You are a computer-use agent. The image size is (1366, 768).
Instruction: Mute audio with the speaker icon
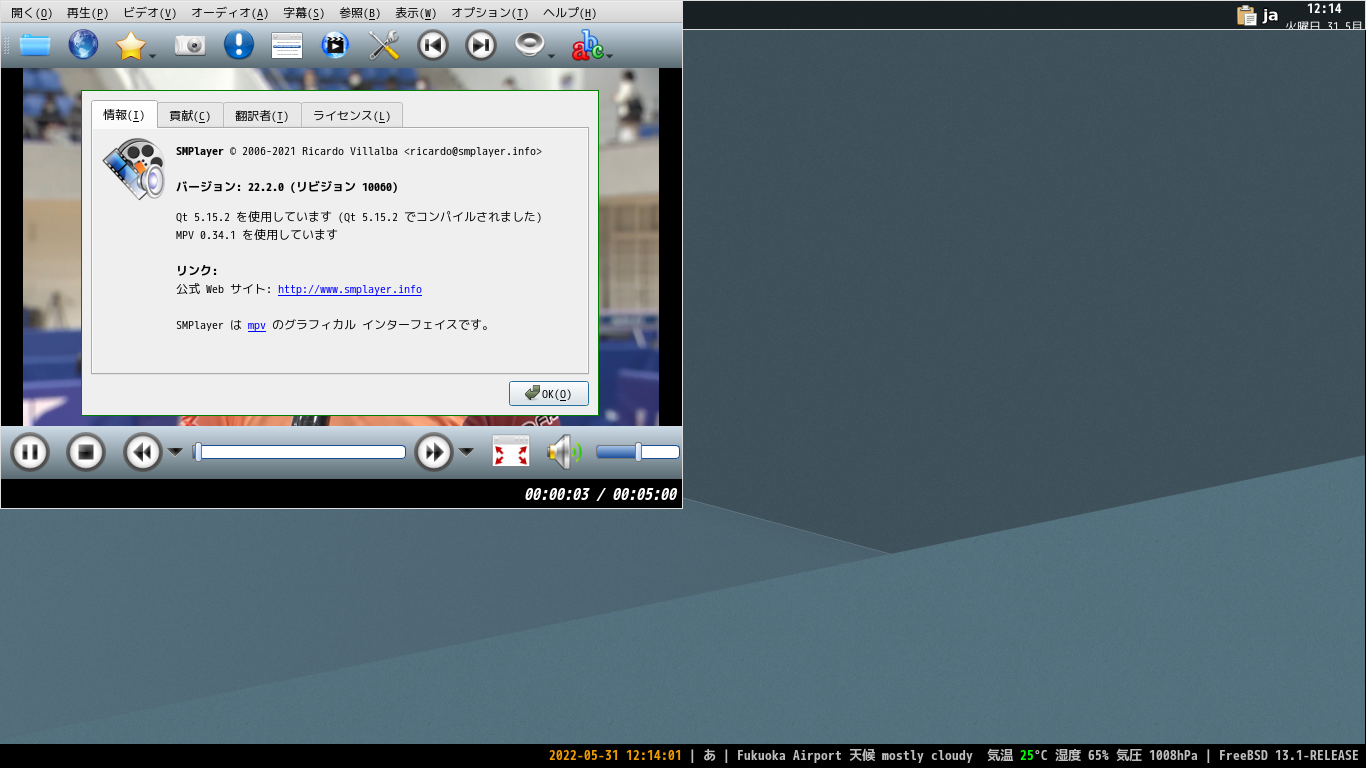click(x=564, y=453)
